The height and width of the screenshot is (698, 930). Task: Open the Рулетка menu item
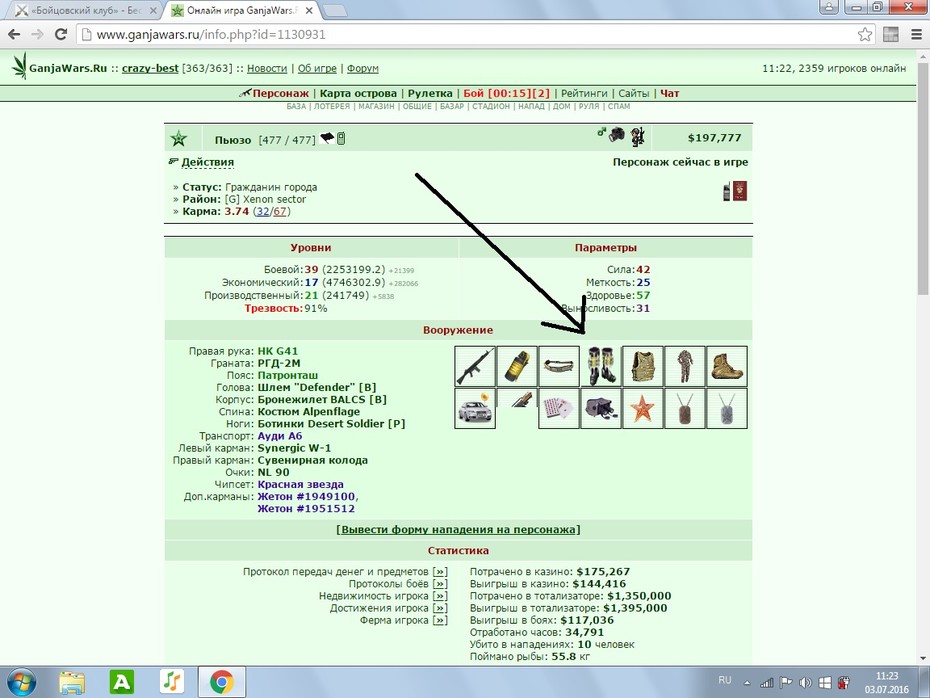(x=430, y=93)
